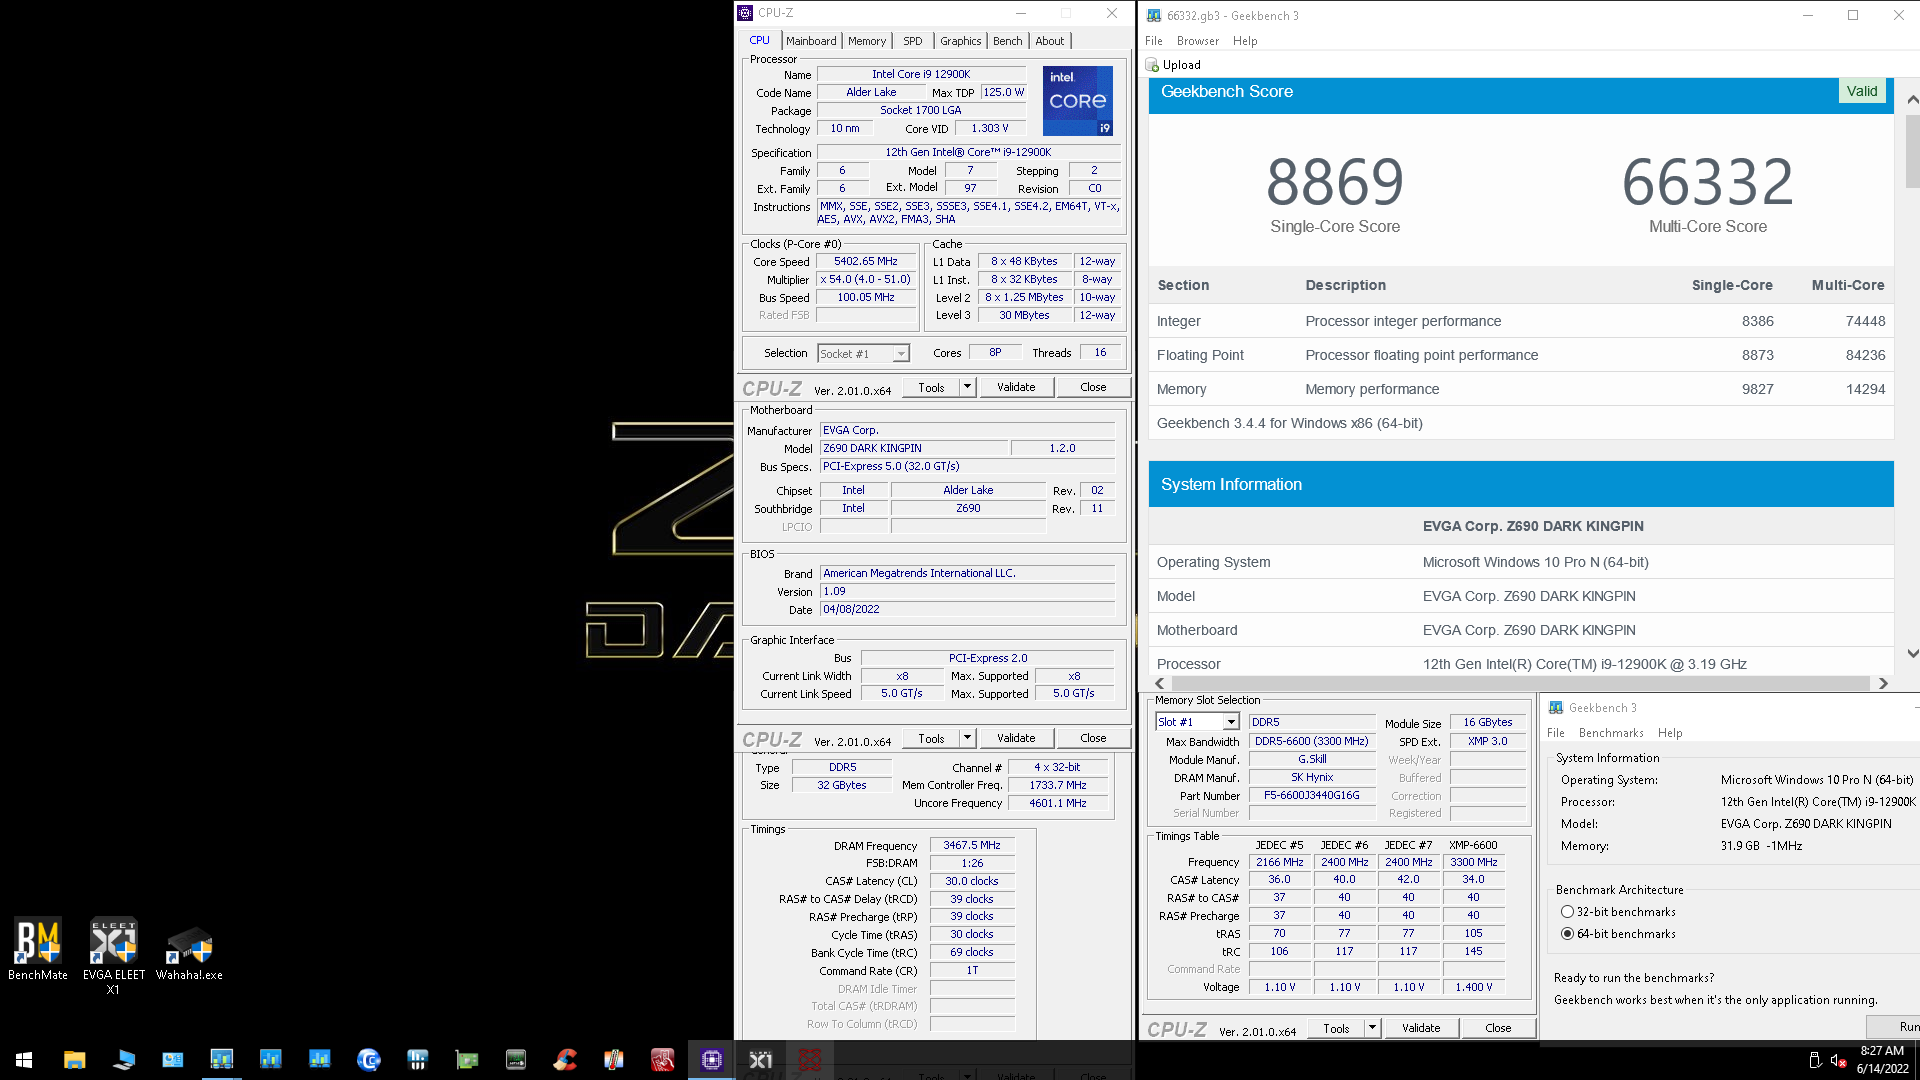The height and width of the screenshot is (1080, 1920).
Task: Click the EVGA X1 taskbar icon
Action: [x=761, y=1060]
